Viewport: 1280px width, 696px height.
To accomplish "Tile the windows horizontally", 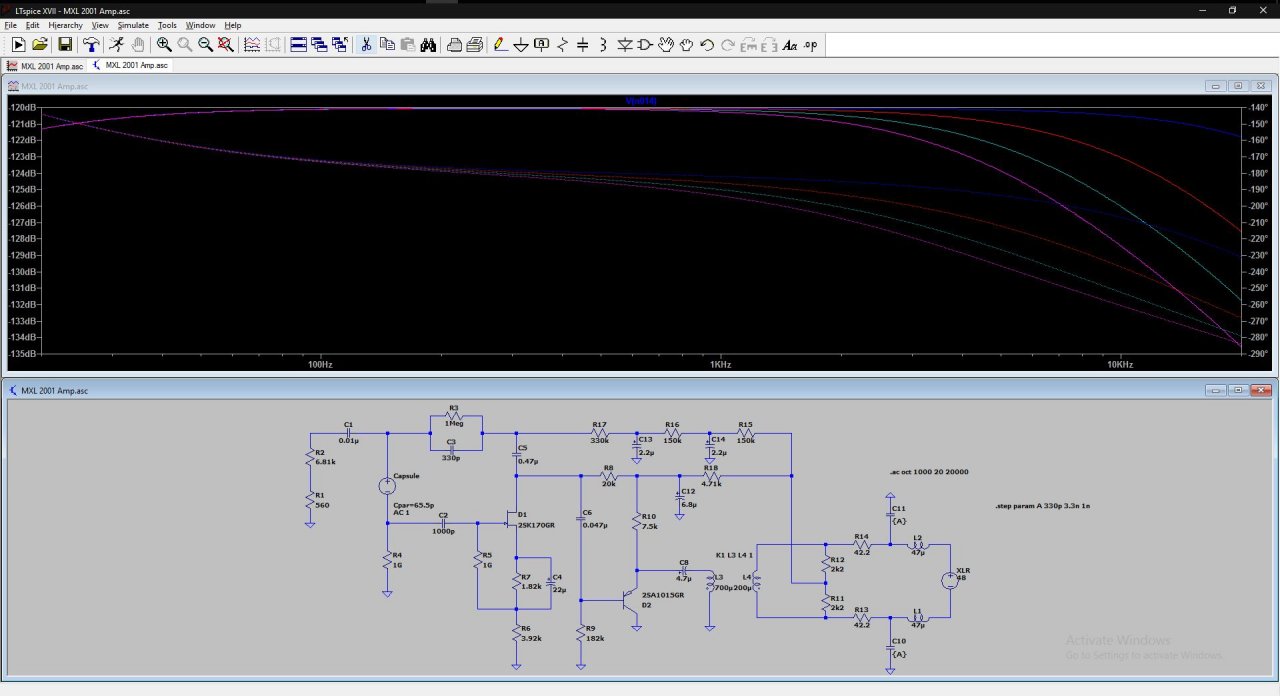I will point(298,45).
